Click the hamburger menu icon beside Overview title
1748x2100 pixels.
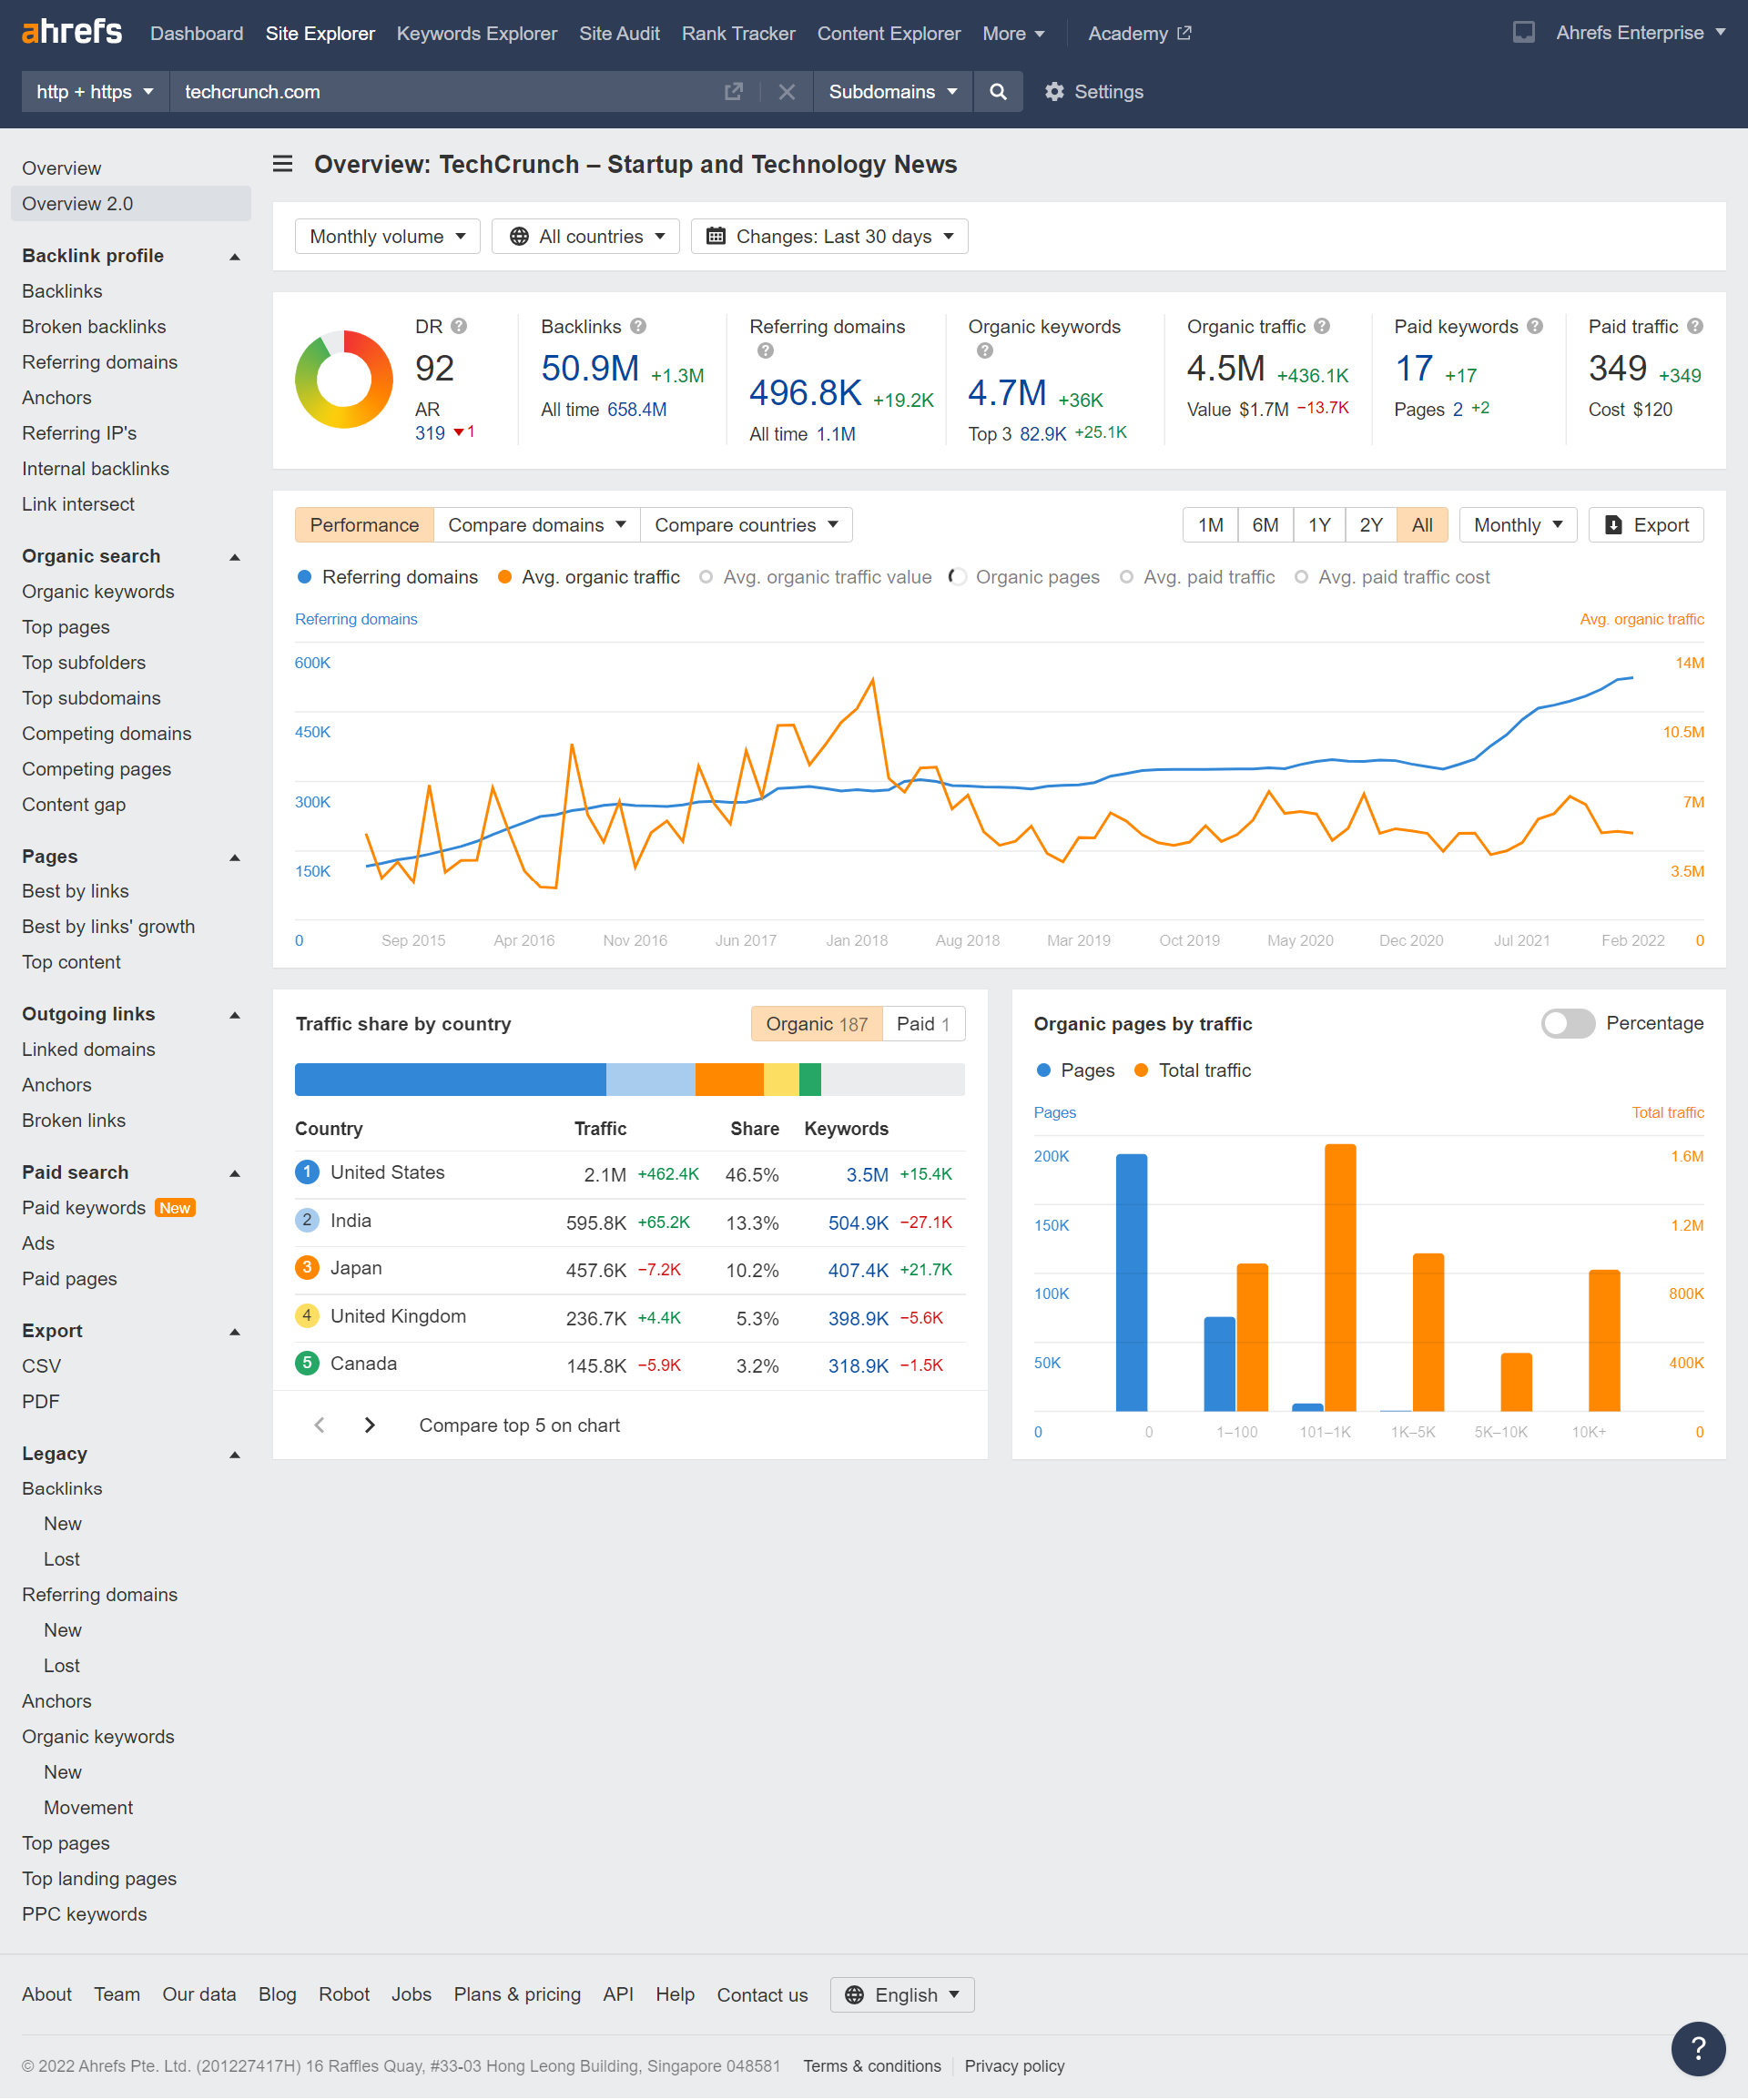283,164
